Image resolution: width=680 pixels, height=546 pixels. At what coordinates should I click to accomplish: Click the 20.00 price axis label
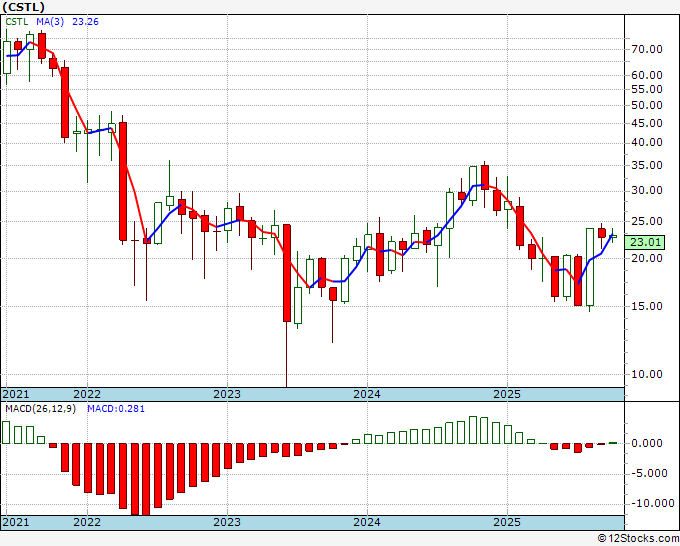(647, 258)
